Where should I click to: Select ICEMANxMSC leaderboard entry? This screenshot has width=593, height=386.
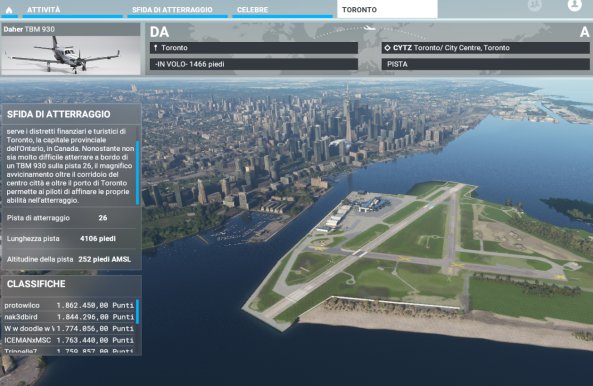pos(69,340)
